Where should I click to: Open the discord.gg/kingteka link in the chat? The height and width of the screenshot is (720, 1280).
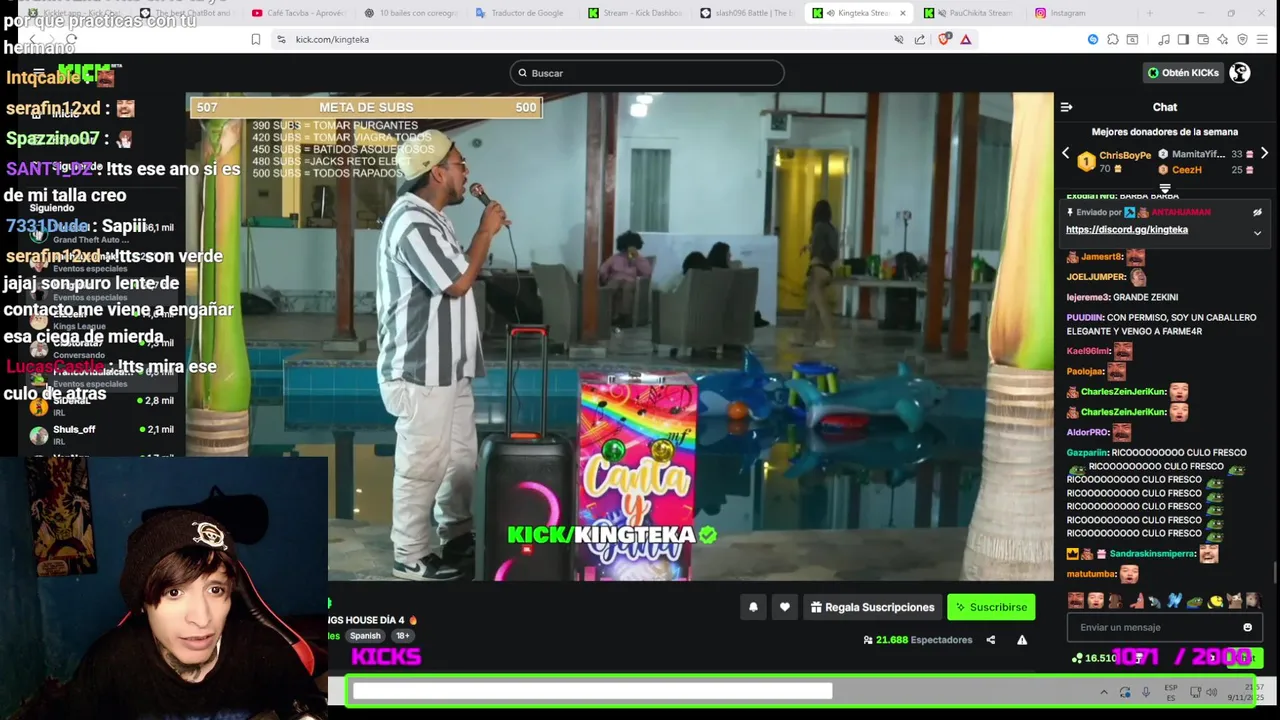pyautogui.click(x=1126, y=229)
